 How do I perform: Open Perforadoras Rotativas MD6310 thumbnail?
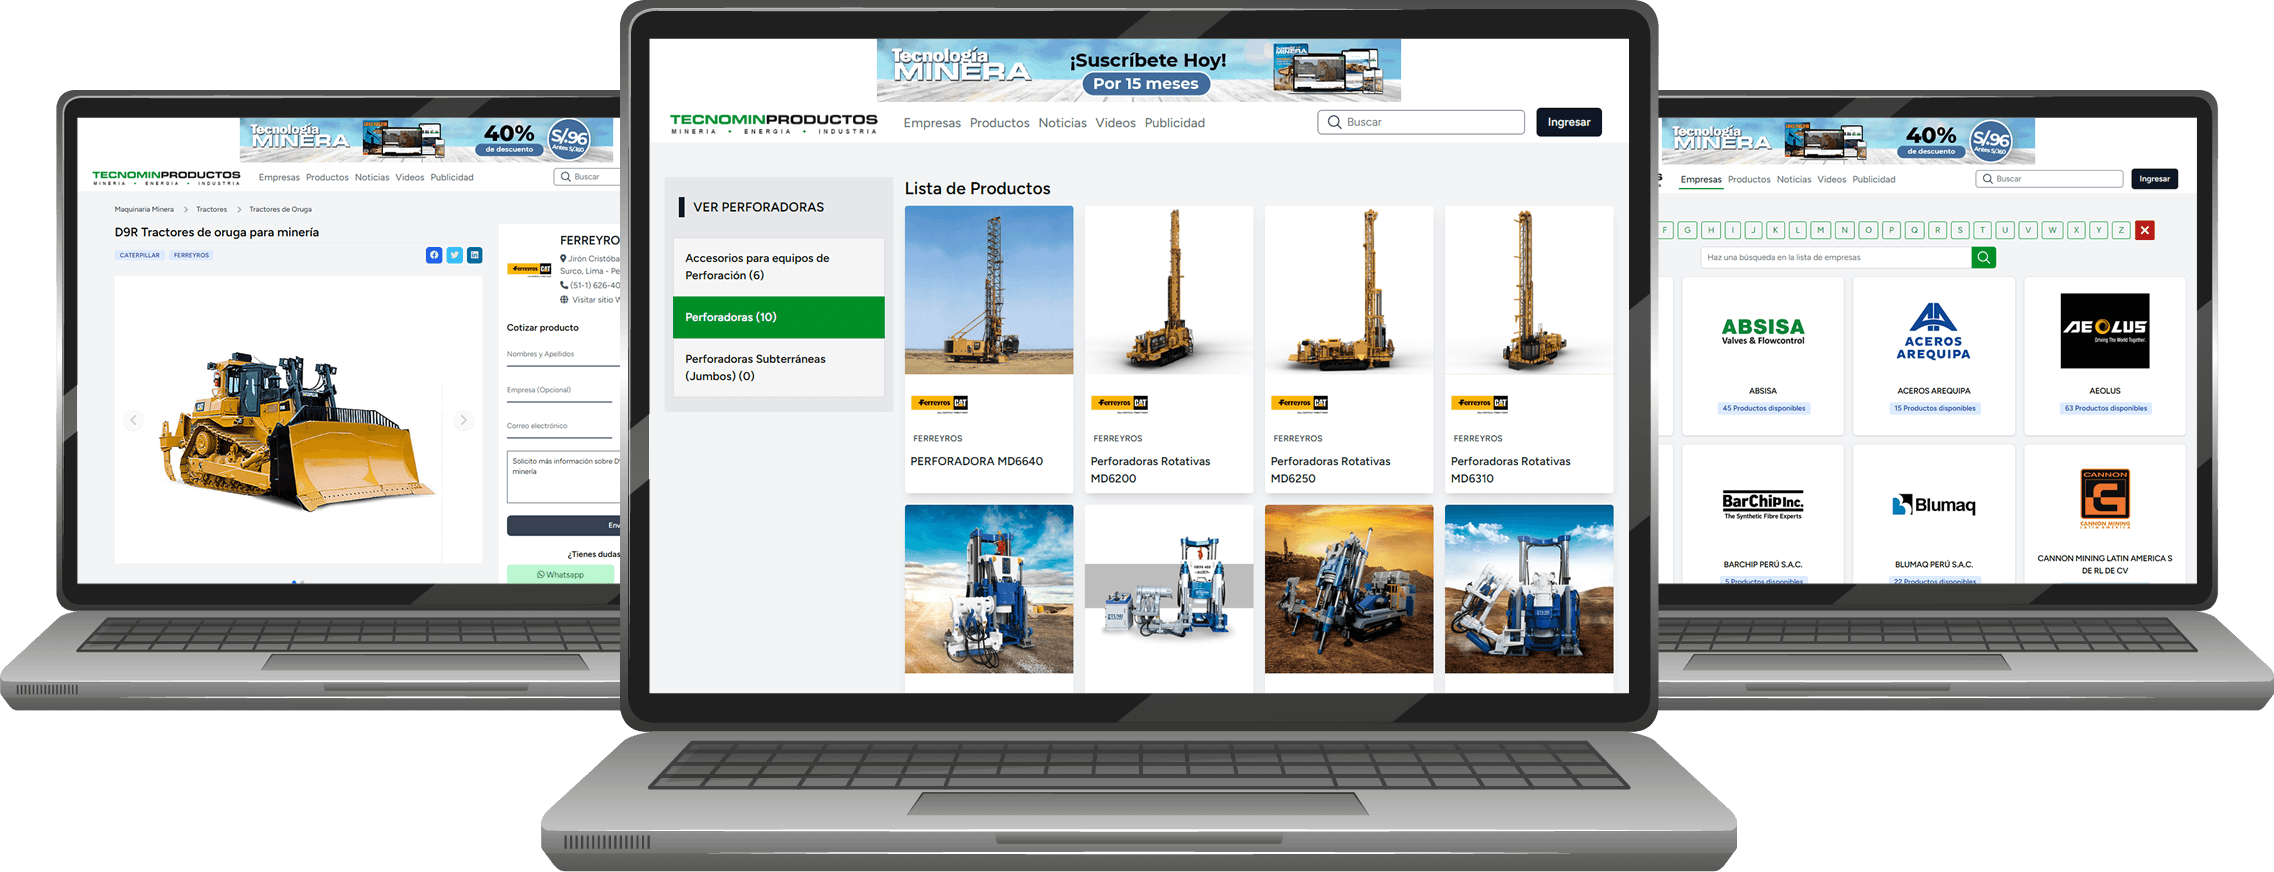pos(1529,290)
